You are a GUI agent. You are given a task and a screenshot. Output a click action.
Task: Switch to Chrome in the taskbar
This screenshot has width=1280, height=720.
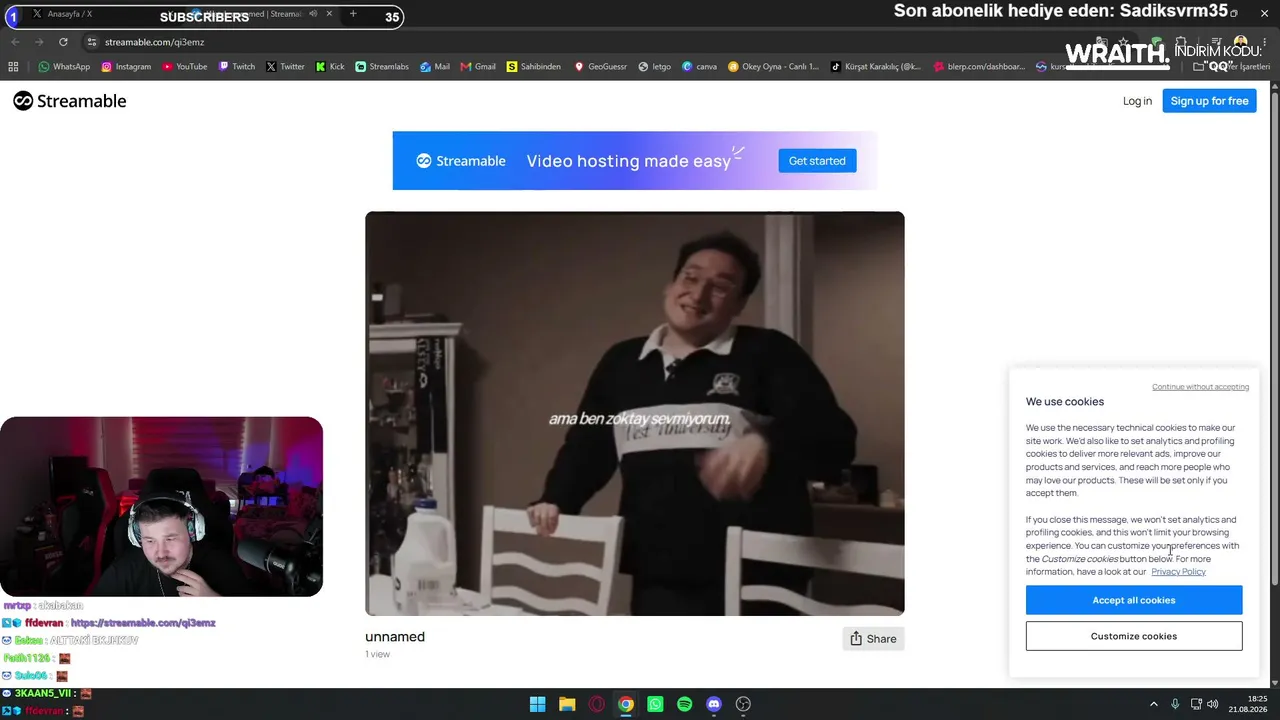(626, 704)
